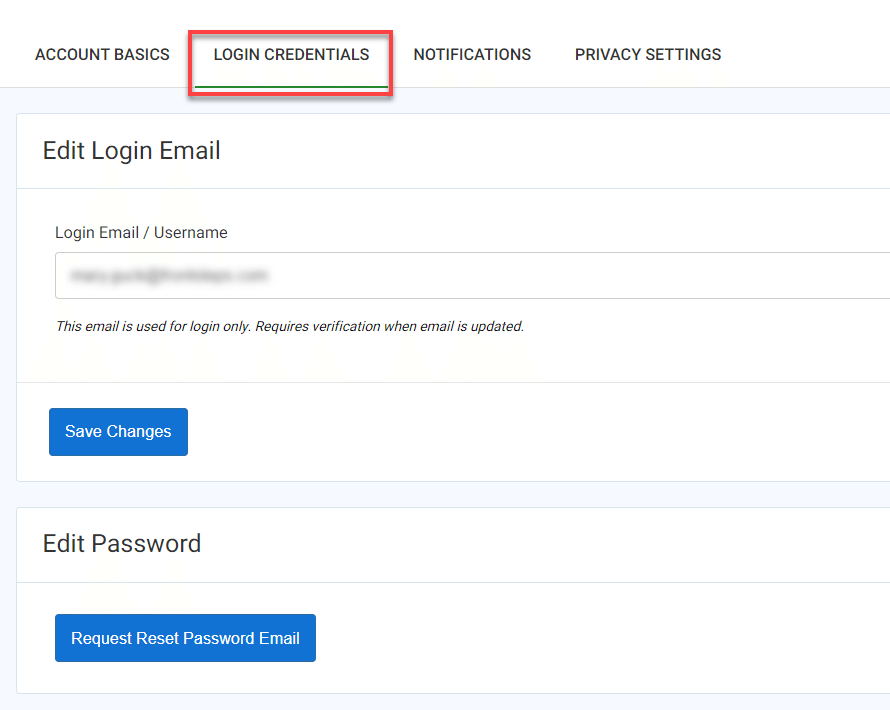Select the Login Credentials tab
Screen dimensions: 890x710
(x=291, y=54)
